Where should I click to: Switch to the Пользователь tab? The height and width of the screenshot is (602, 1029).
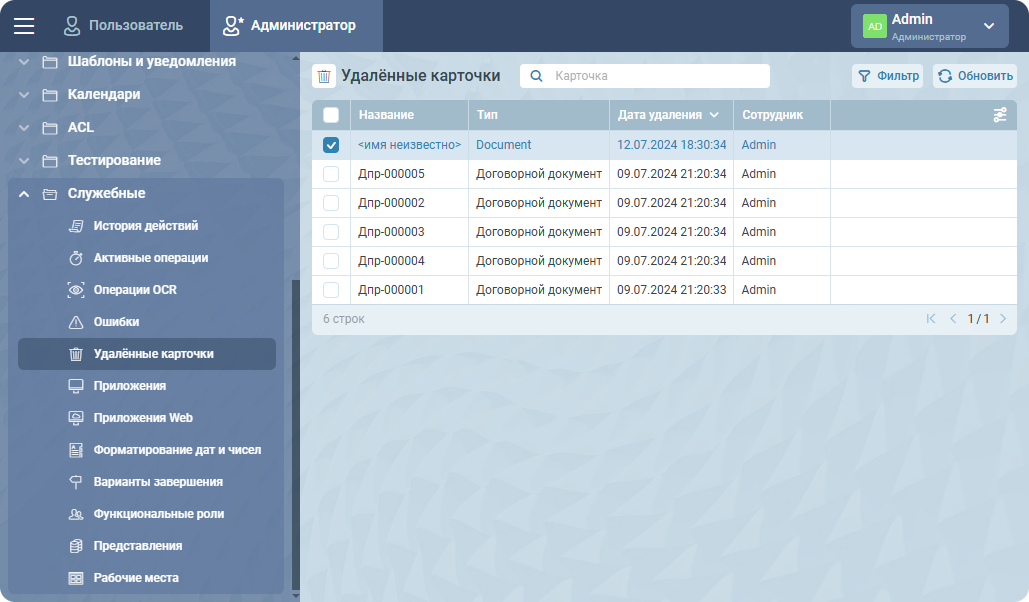point(123,26)
